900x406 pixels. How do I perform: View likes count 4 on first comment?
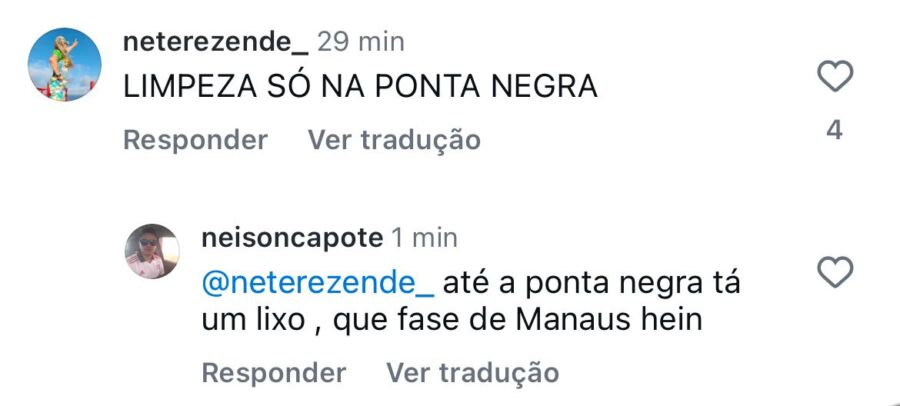835,130
